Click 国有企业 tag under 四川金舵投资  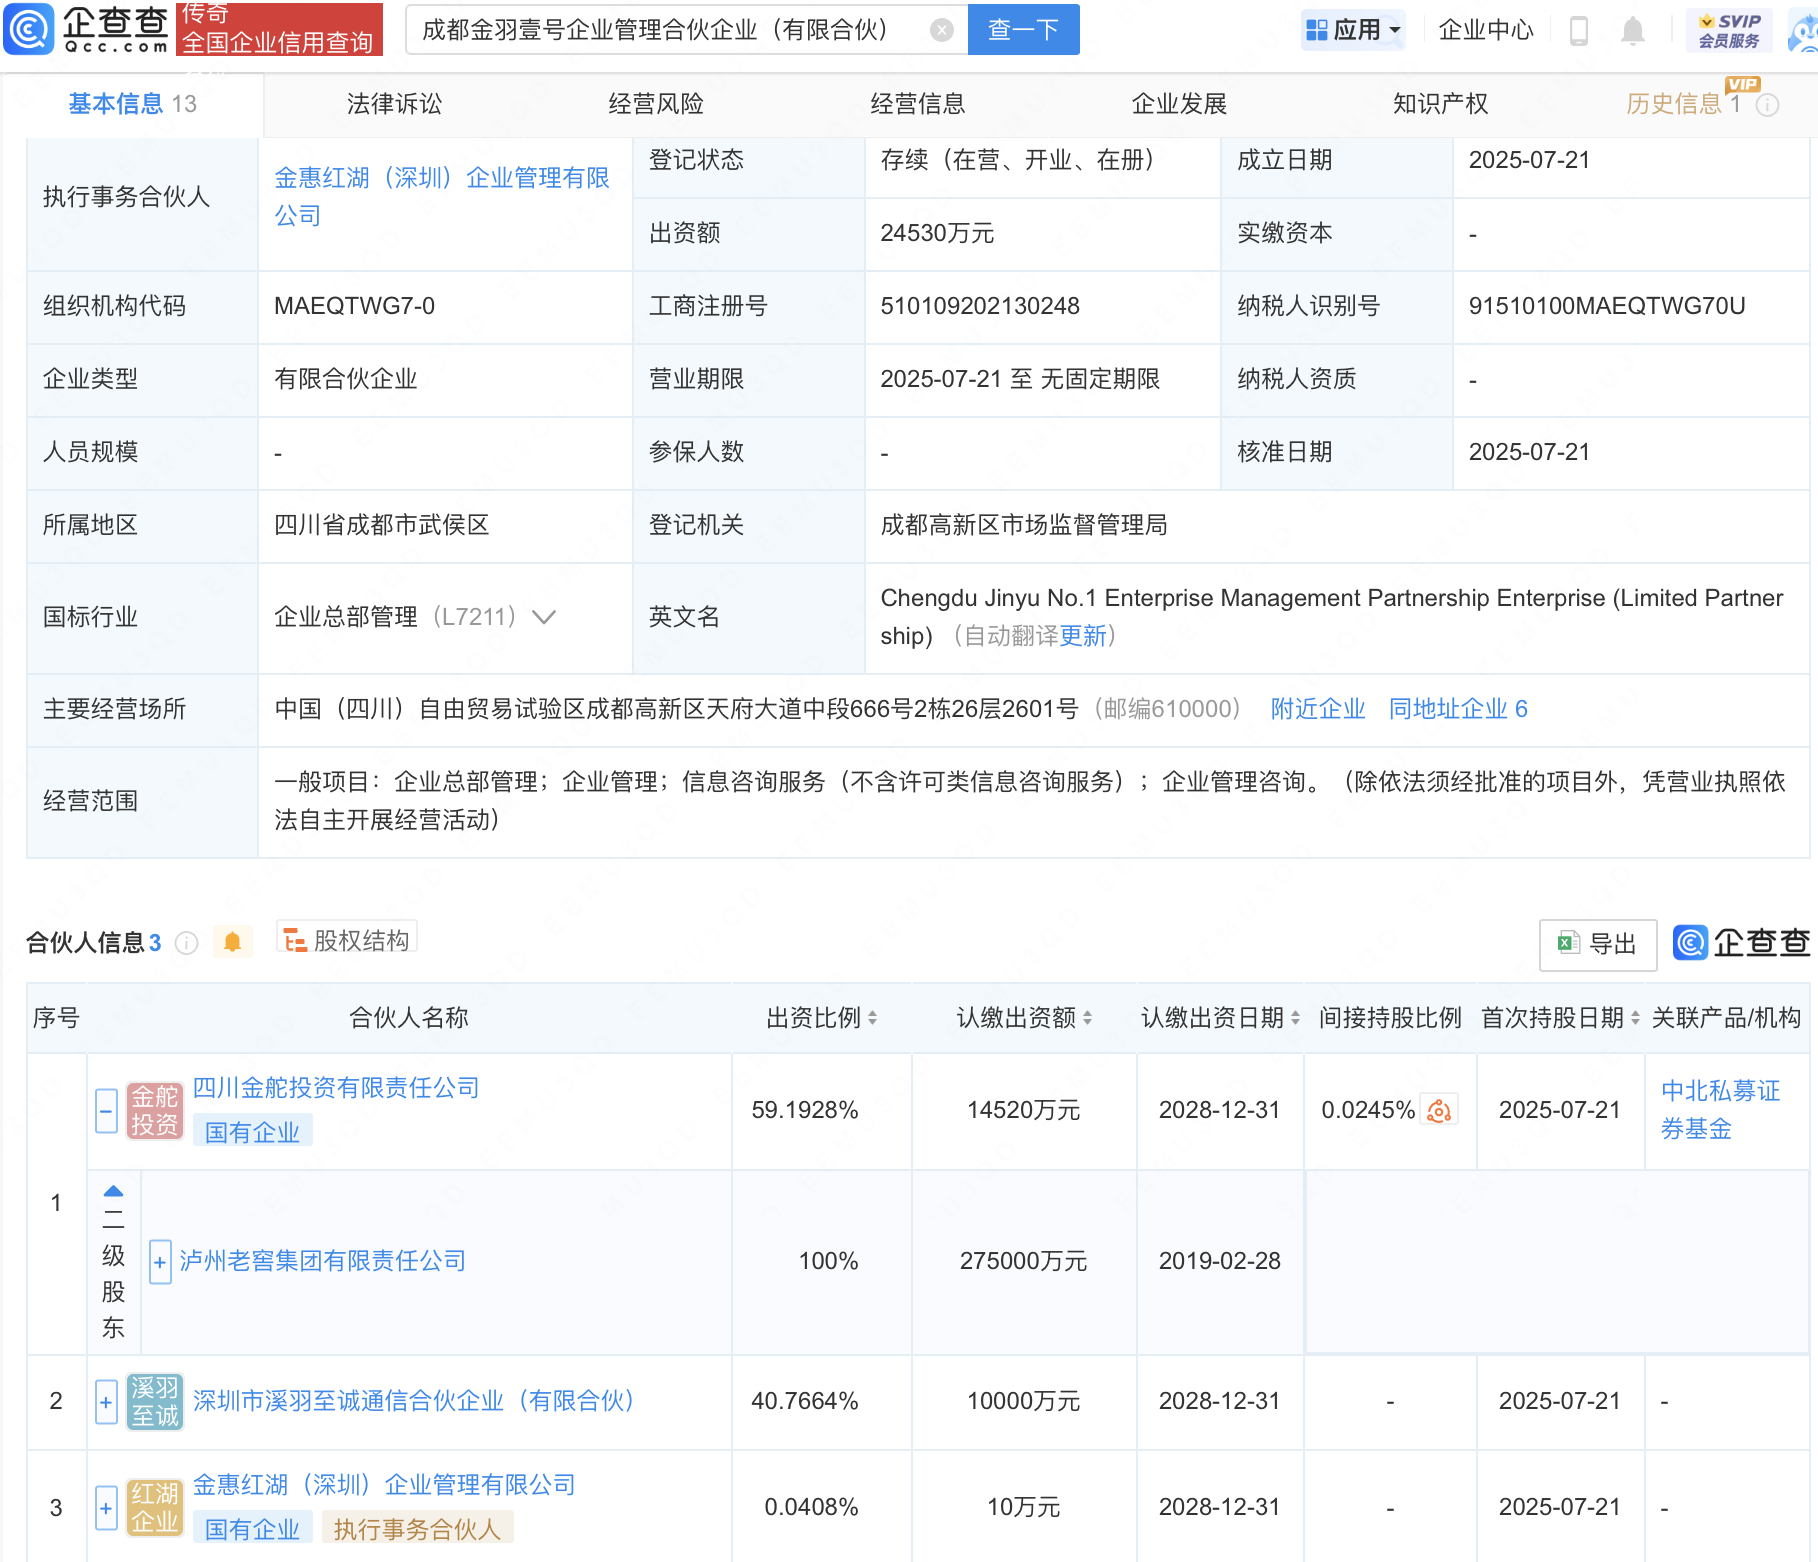point(252,1132)
